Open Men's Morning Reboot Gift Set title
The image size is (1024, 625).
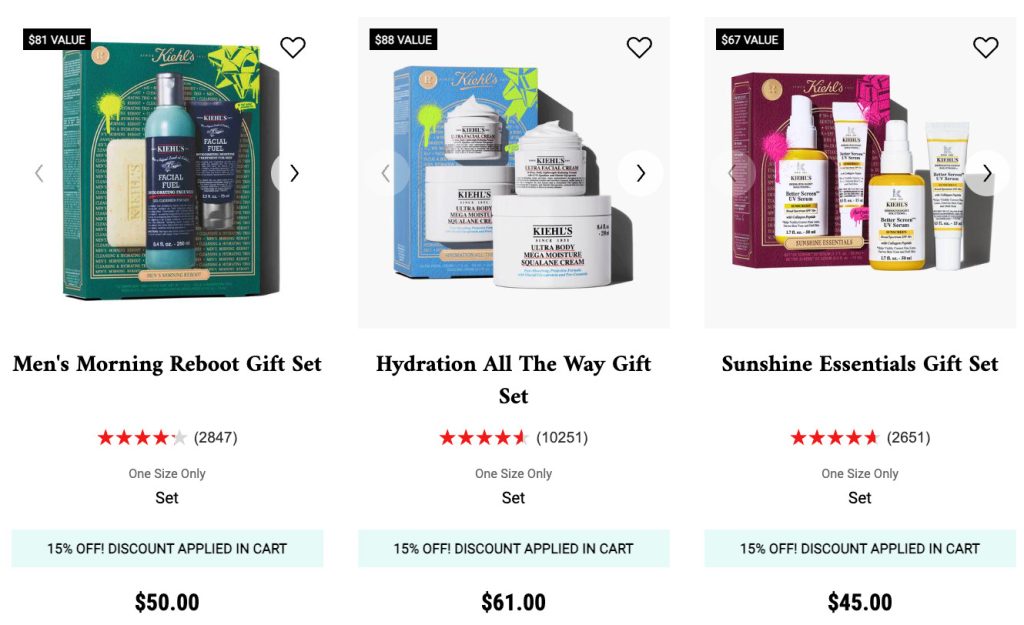pyautogui.click(x=167, y=364)
